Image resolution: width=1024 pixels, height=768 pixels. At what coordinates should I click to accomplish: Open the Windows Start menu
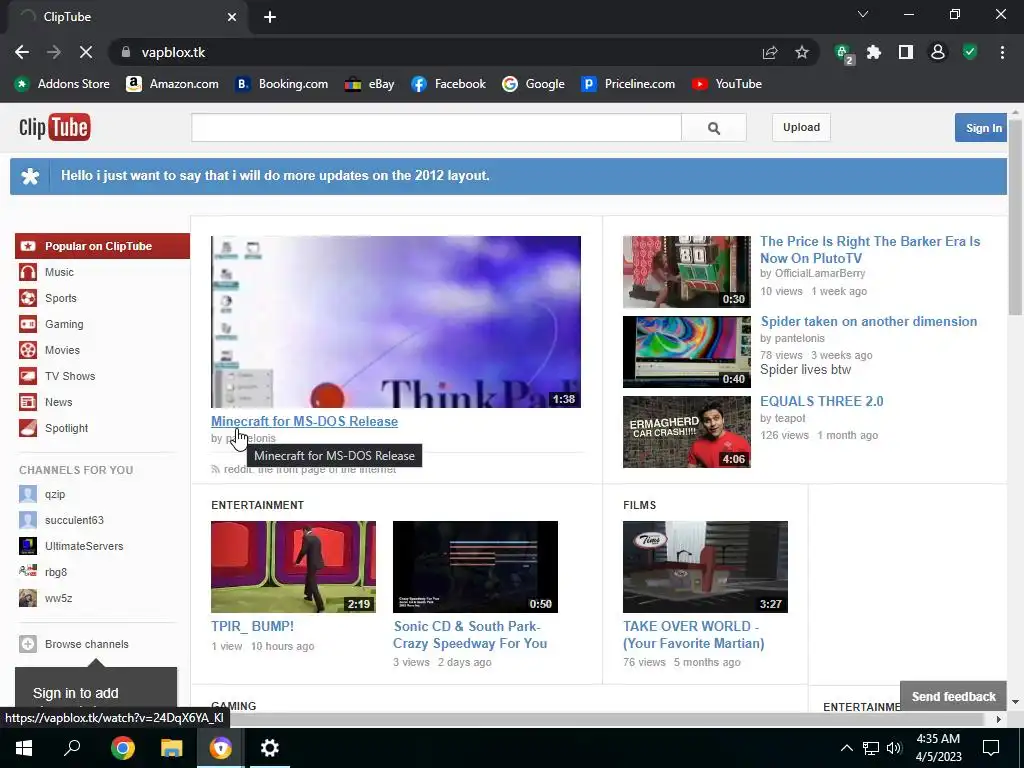tap(24, 748)
